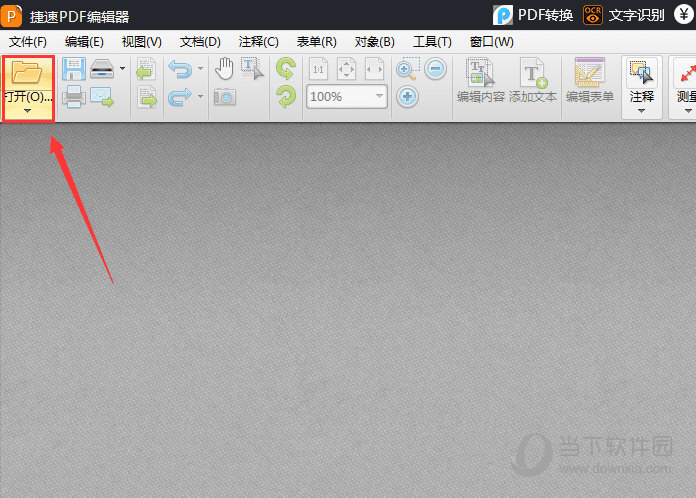Zoom in with plus icon
Screen dimensions: 696x498
(x=407, y=97)
